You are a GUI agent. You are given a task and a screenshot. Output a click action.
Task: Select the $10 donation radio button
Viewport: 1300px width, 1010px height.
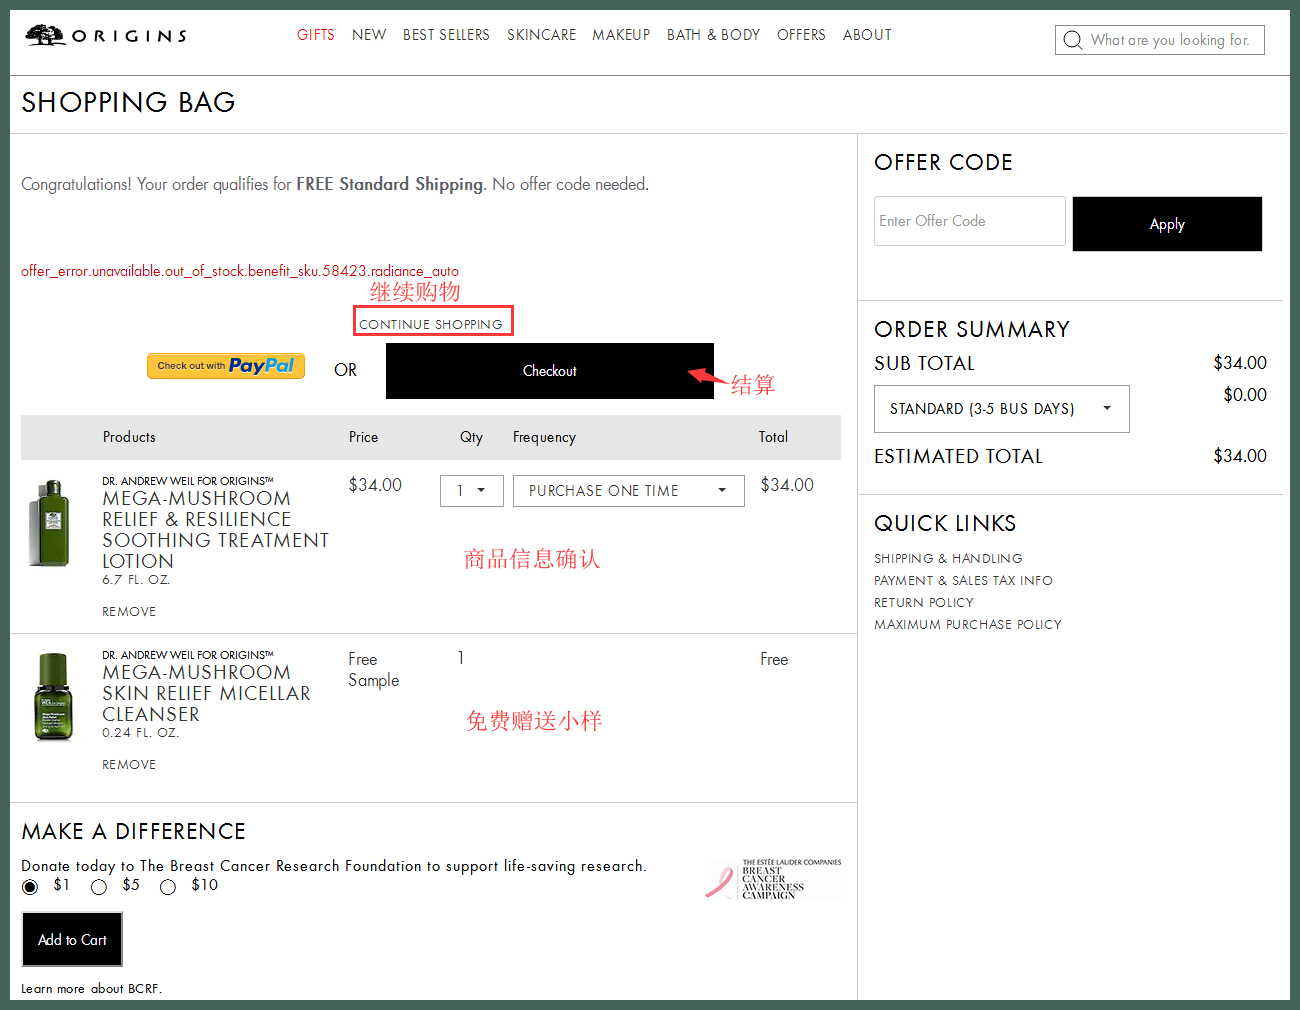168,887
